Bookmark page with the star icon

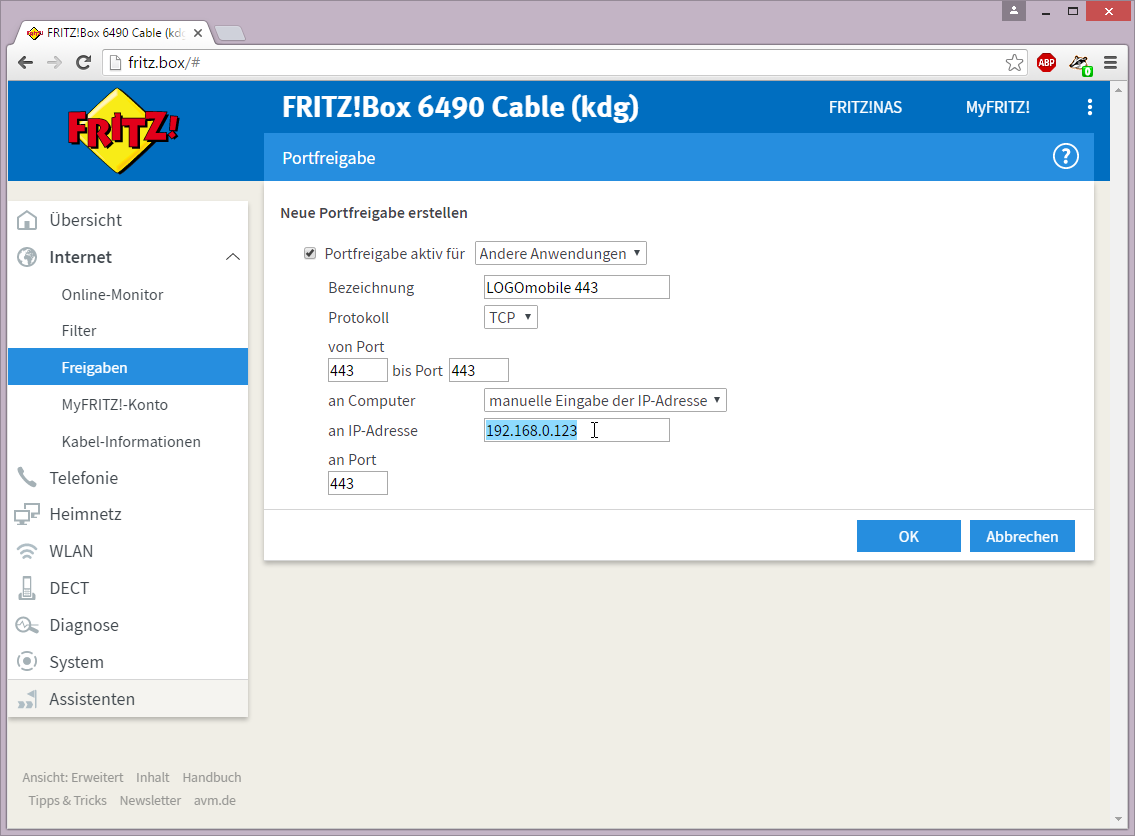[1014, 63]
